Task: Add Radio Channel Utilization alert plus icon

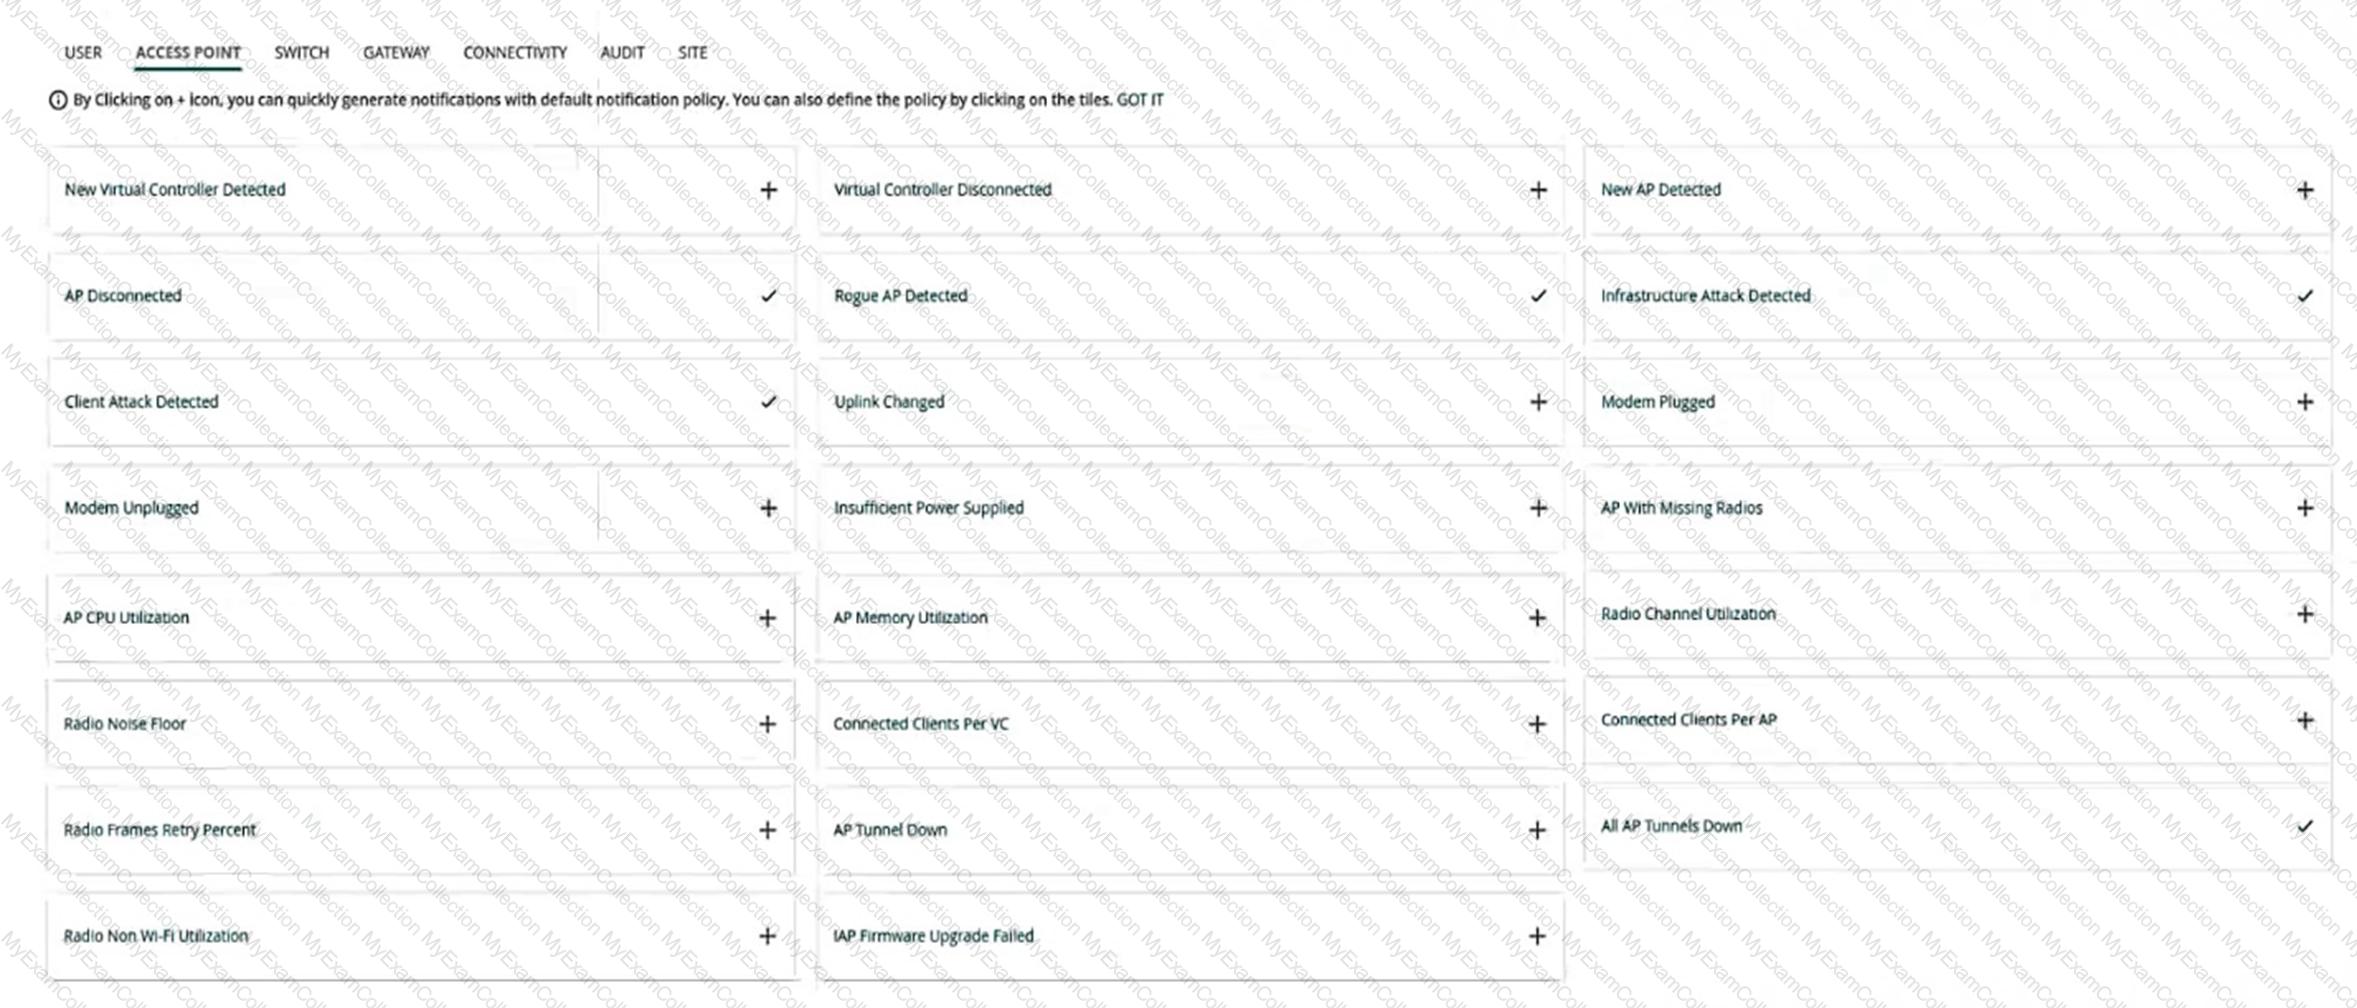Action: (x=2305, y=614)
